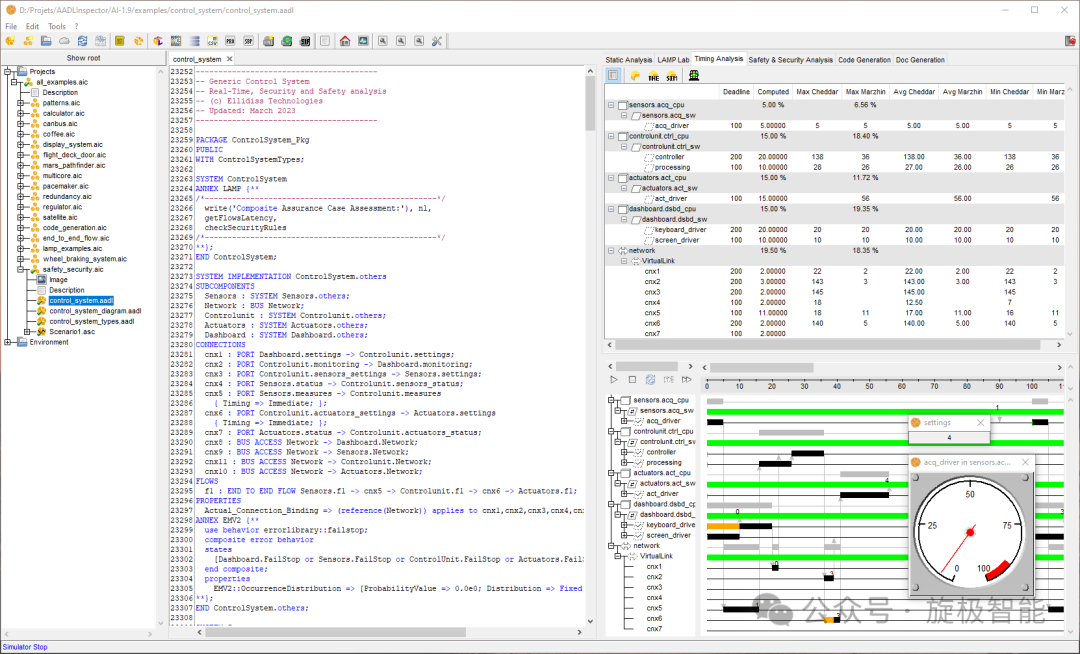1080x654 pixels.
Task: Click the CSV export toolbar icon
Action: (212, 41)
